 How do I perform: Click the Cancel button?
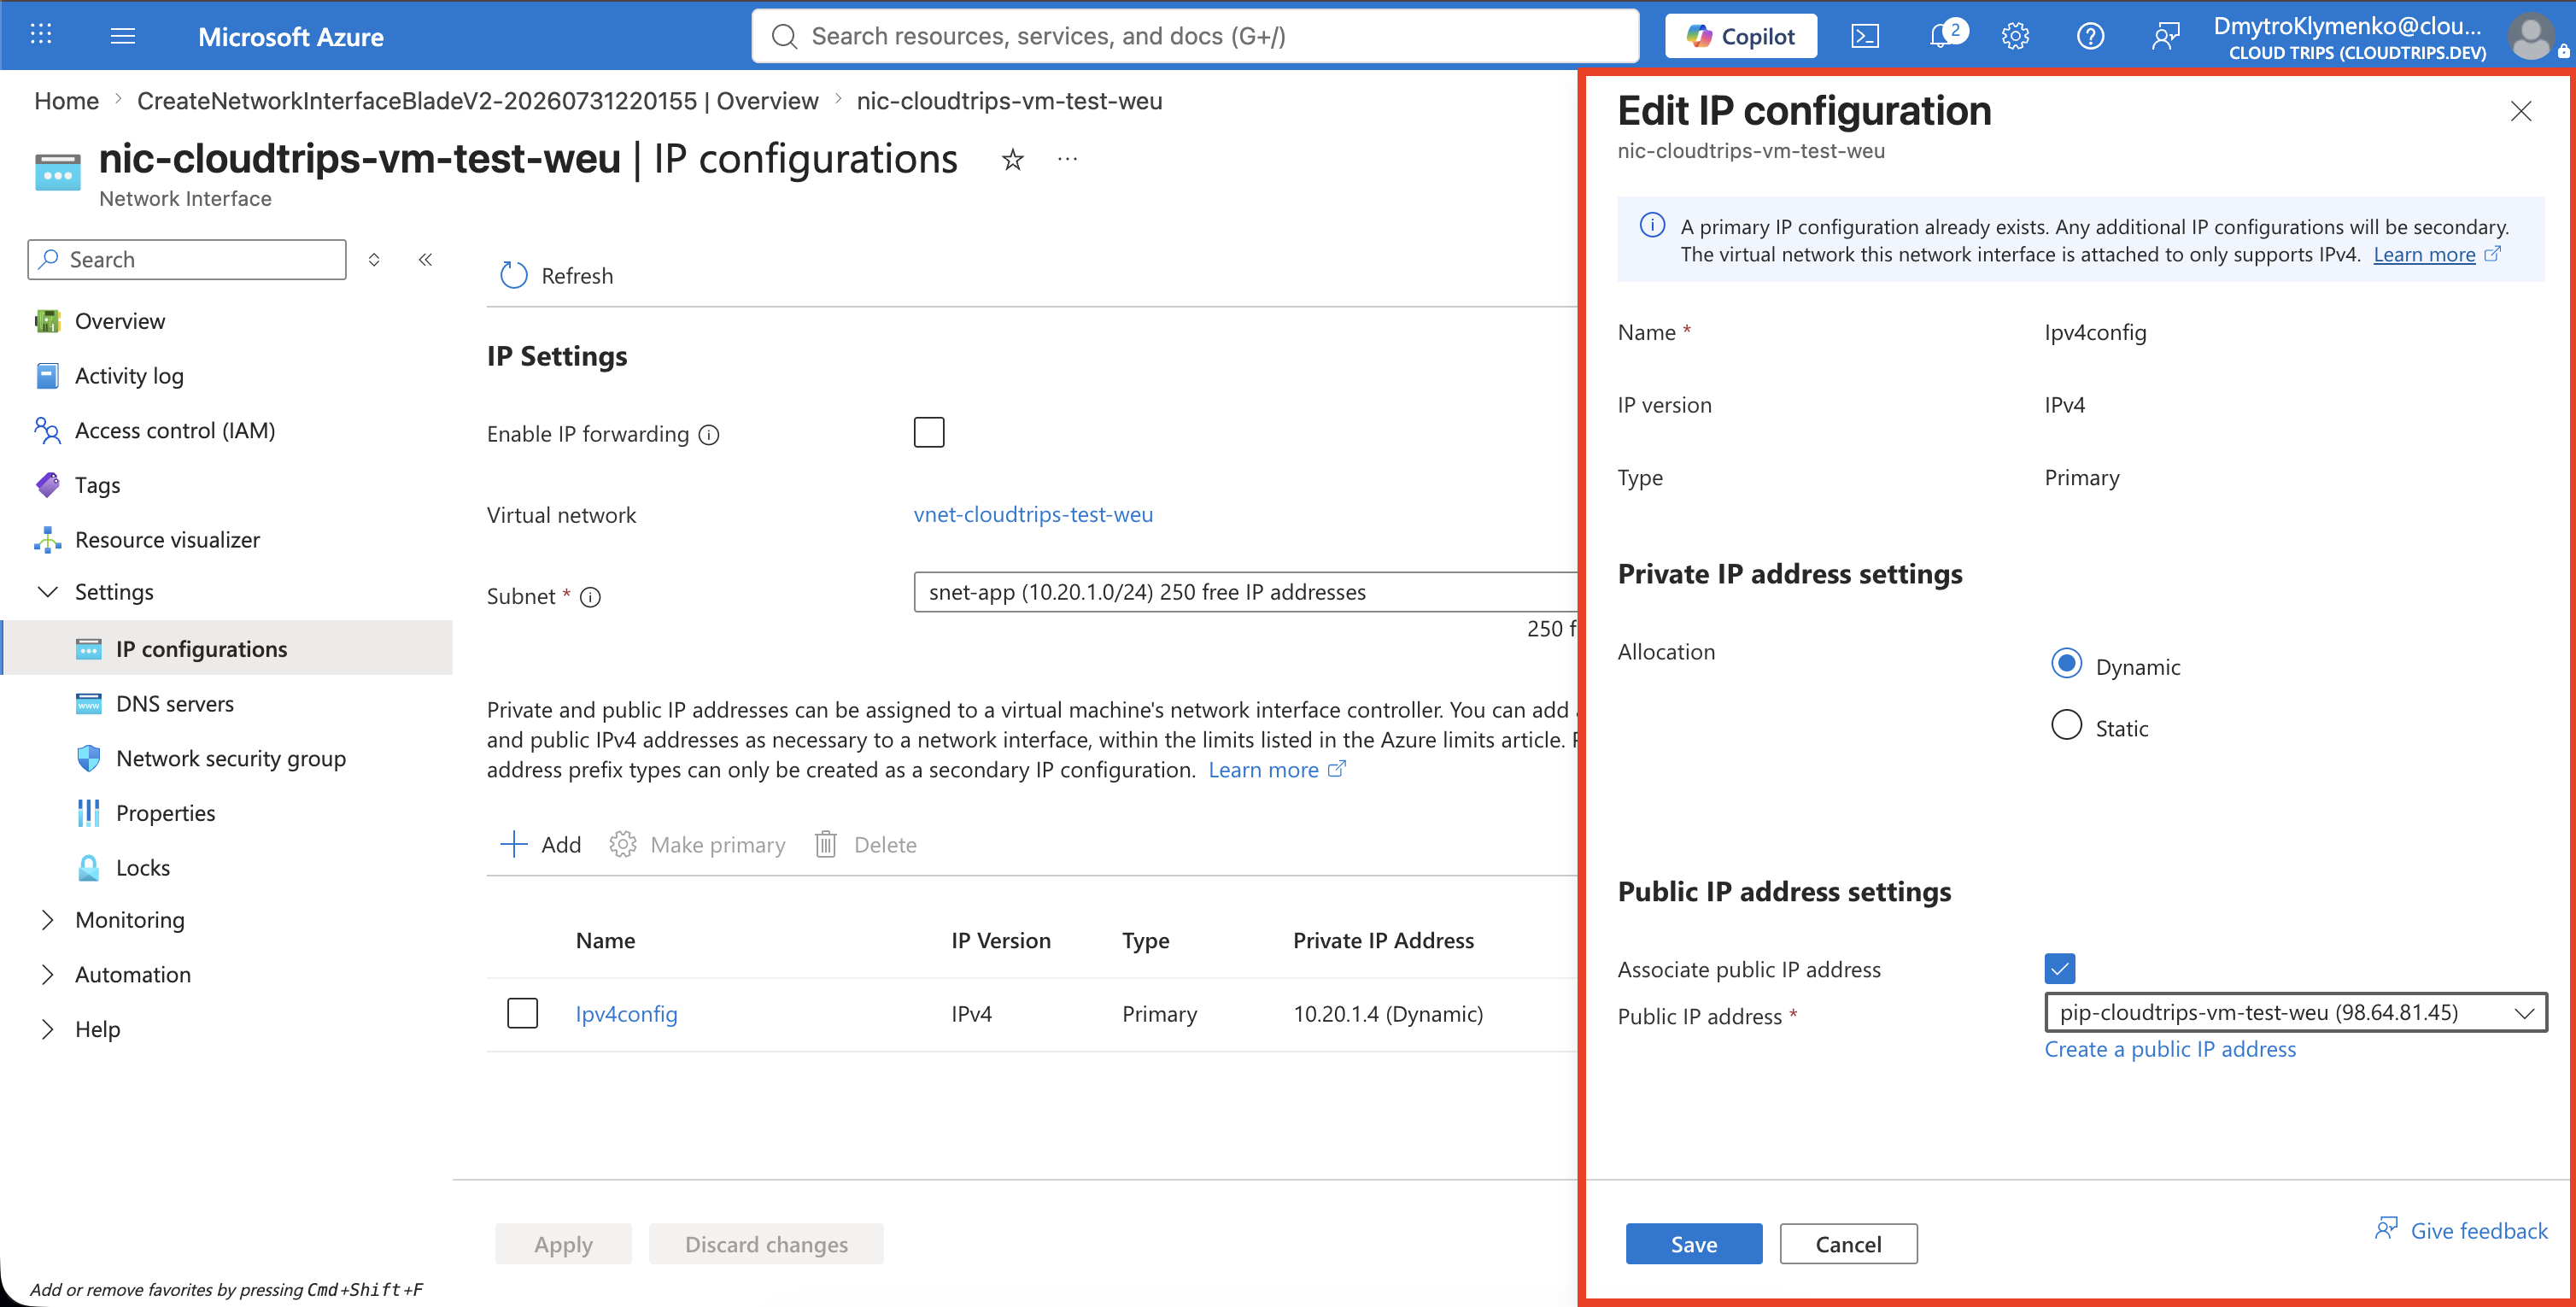[x=1848, y=1244]
